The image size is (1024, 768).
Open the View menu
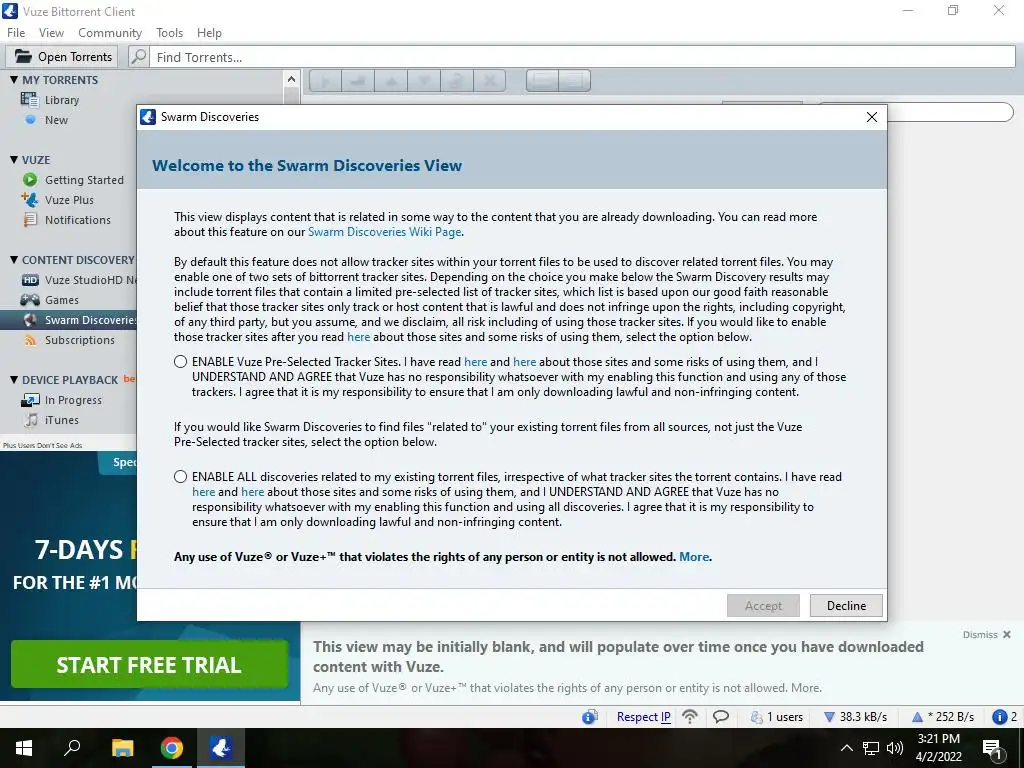[x=51, y=33]
